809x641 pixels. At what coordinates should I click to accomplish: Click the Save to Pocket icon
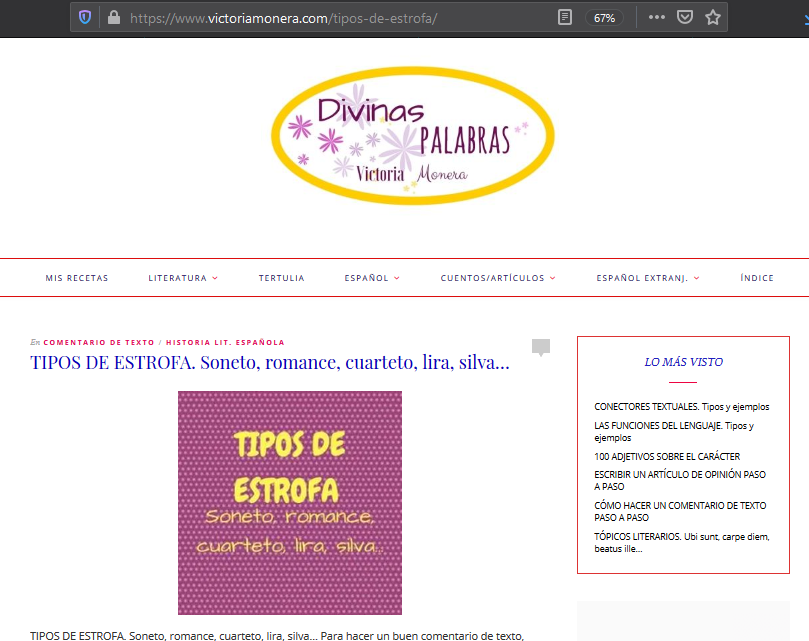(685, 17)
